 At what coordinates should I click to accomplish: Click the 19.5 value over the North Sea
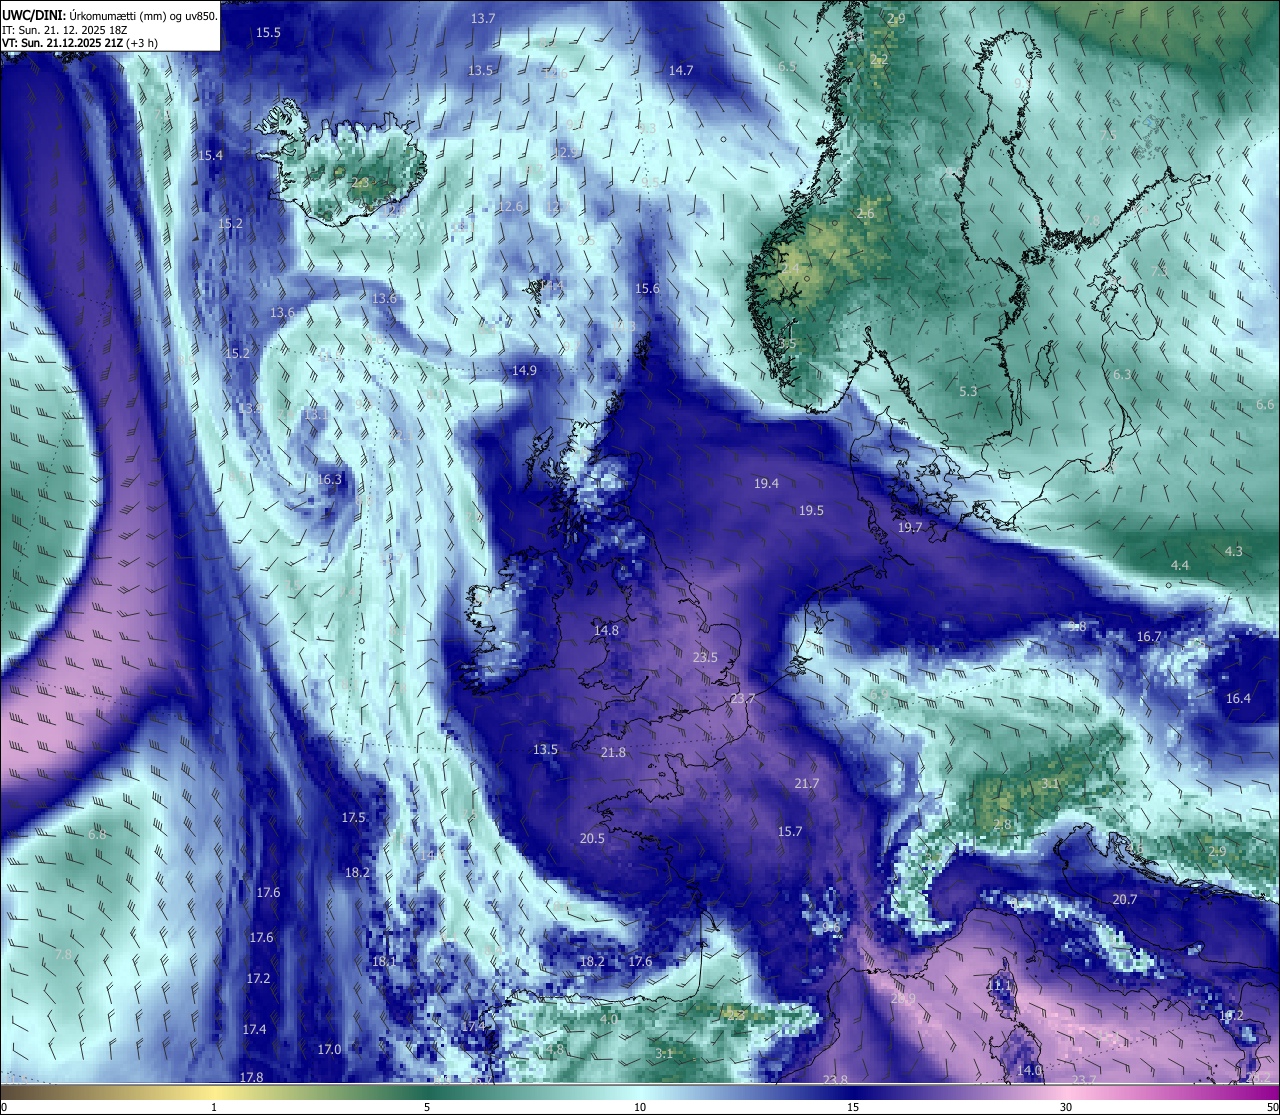click(811, 510)
